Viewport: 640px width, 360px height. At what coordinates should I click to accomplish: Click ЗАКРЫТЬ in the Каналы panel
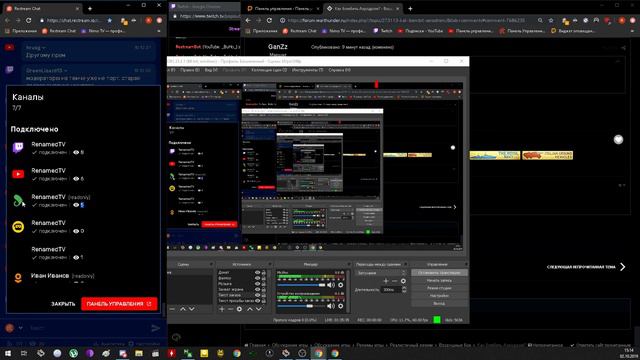63,304
